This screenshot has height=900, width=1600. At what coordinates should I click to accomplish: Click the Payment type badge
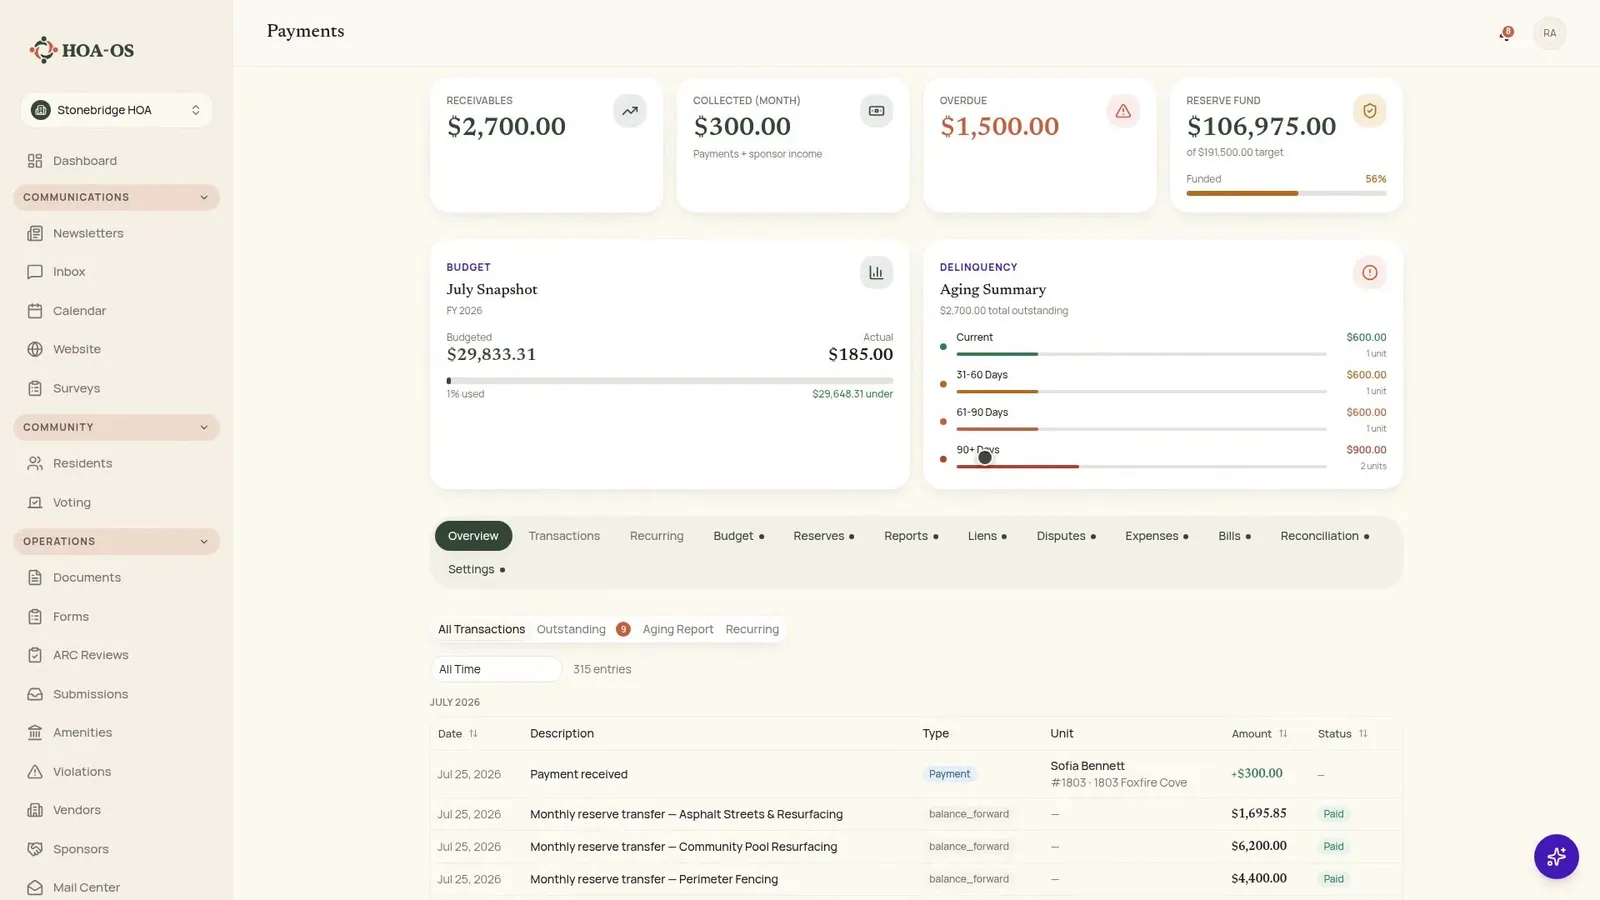949,774
